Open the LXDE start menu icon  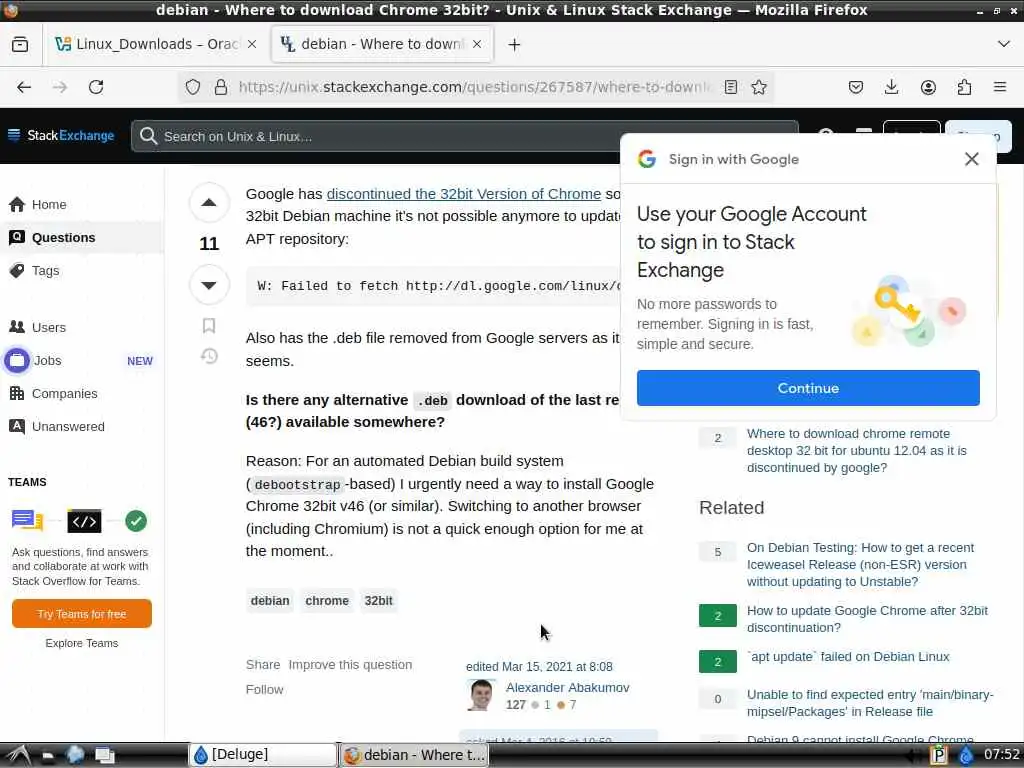[x=18, y=755]
